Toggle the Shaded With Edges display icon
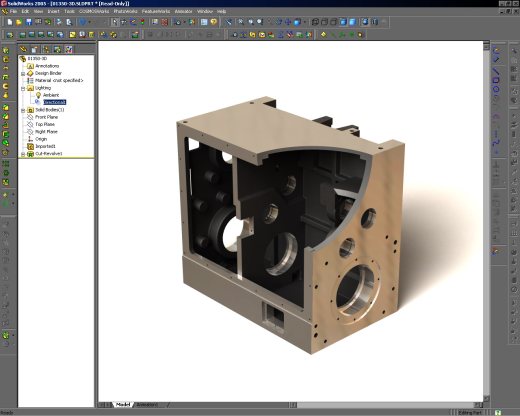Viewport: 520px width, 416px height. coord(343,22)
